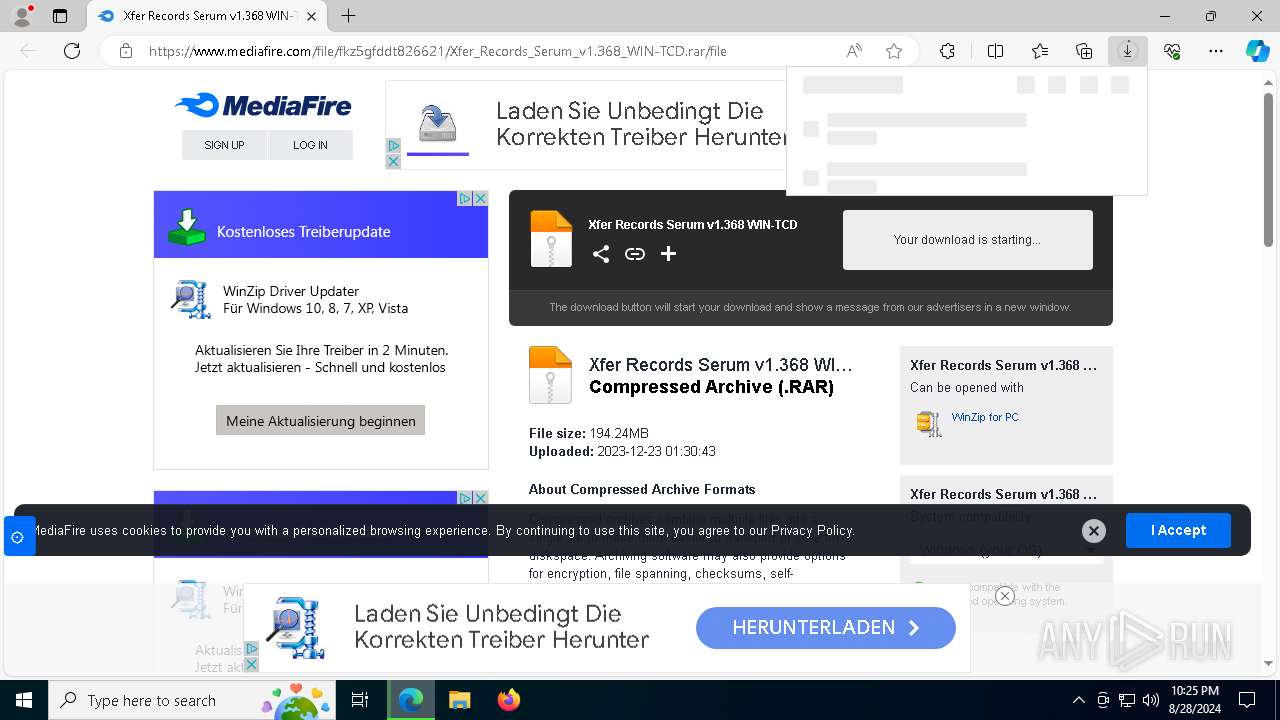Open the Copilot sidebar icon
This screenshot has width=1280, height=720.
[x=1258, y=51]
